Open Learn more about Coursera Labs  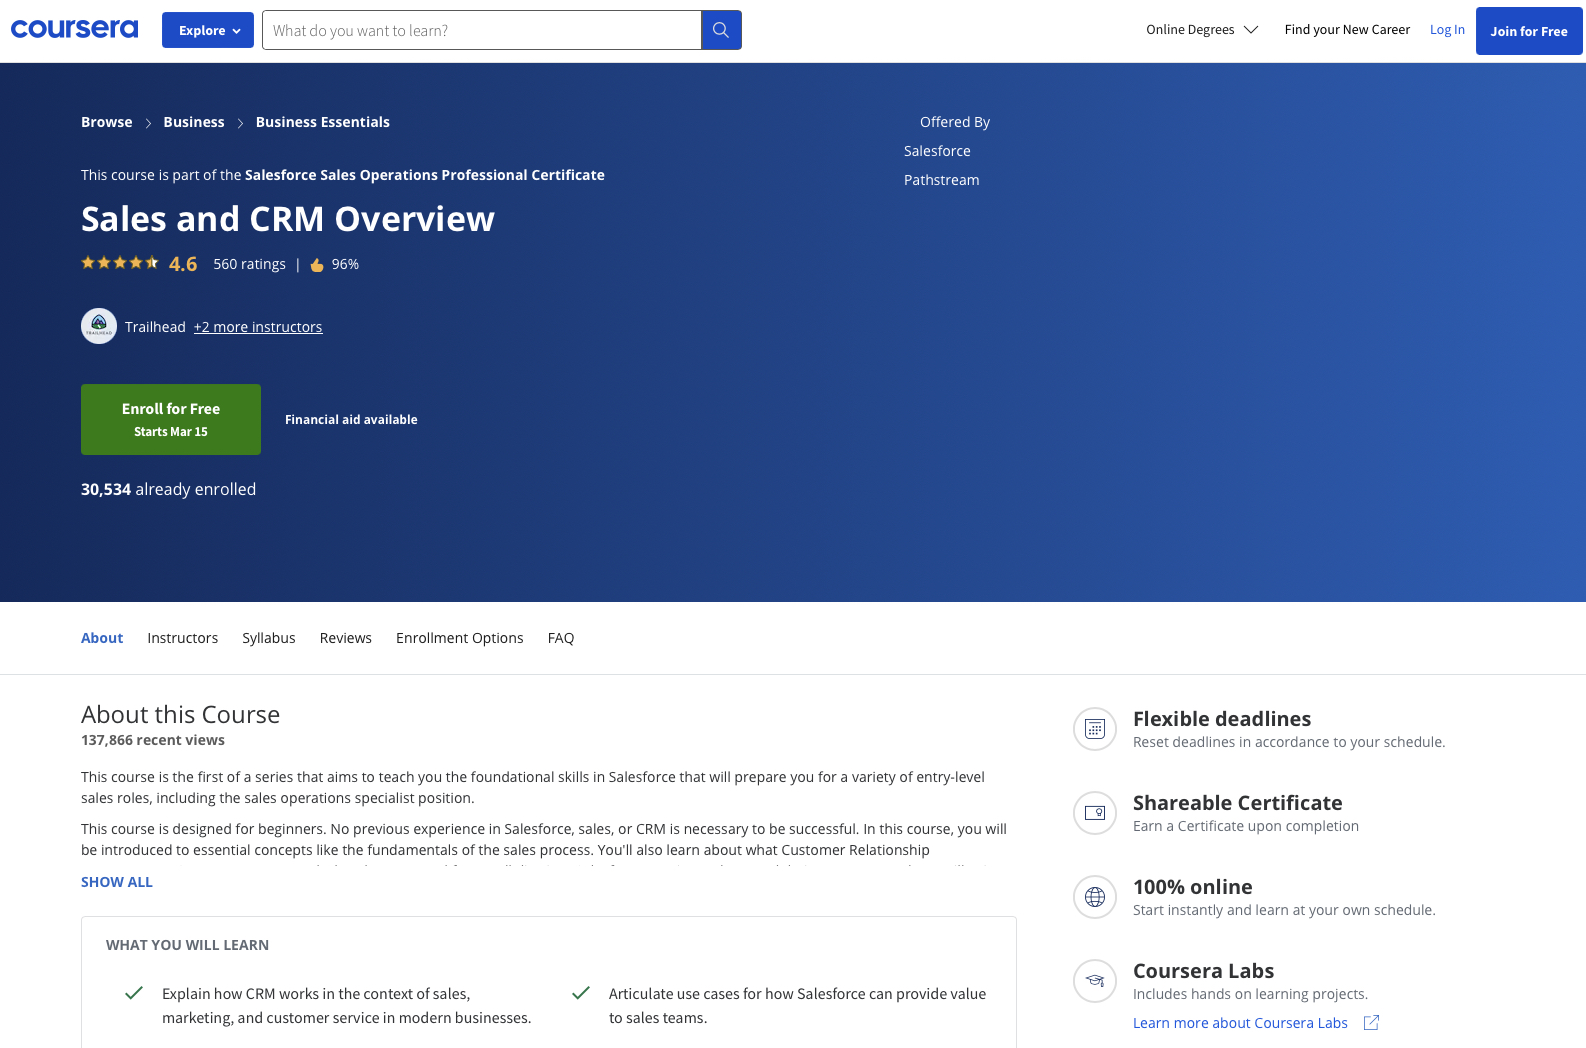[x=1240, y=1023]
